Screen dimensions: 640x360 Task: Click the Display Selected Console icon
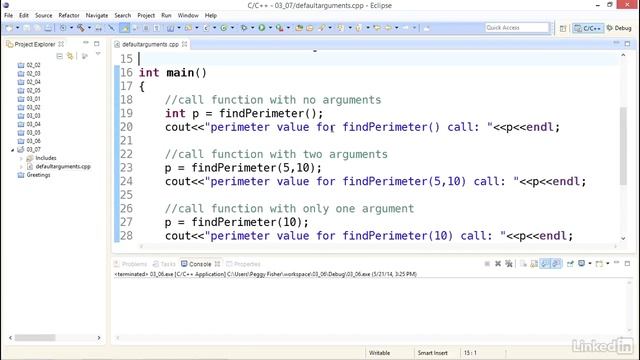click(582, 264)
